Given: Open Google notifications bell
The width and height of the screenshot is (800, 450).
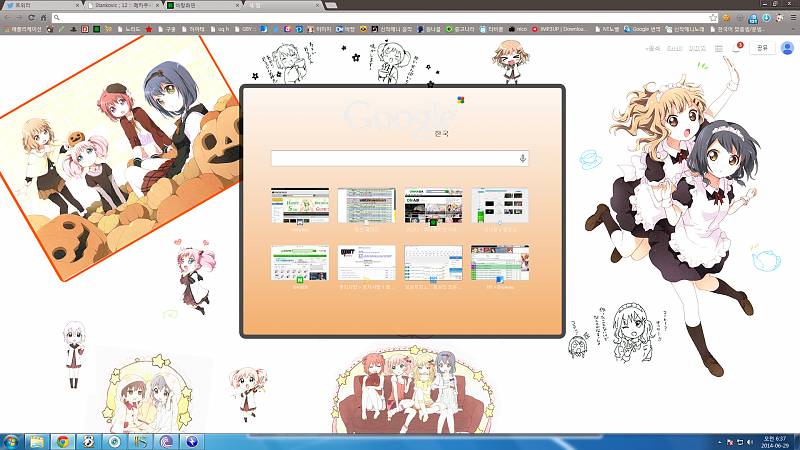Looking at the screenshot, I should (x=739, y=47).
